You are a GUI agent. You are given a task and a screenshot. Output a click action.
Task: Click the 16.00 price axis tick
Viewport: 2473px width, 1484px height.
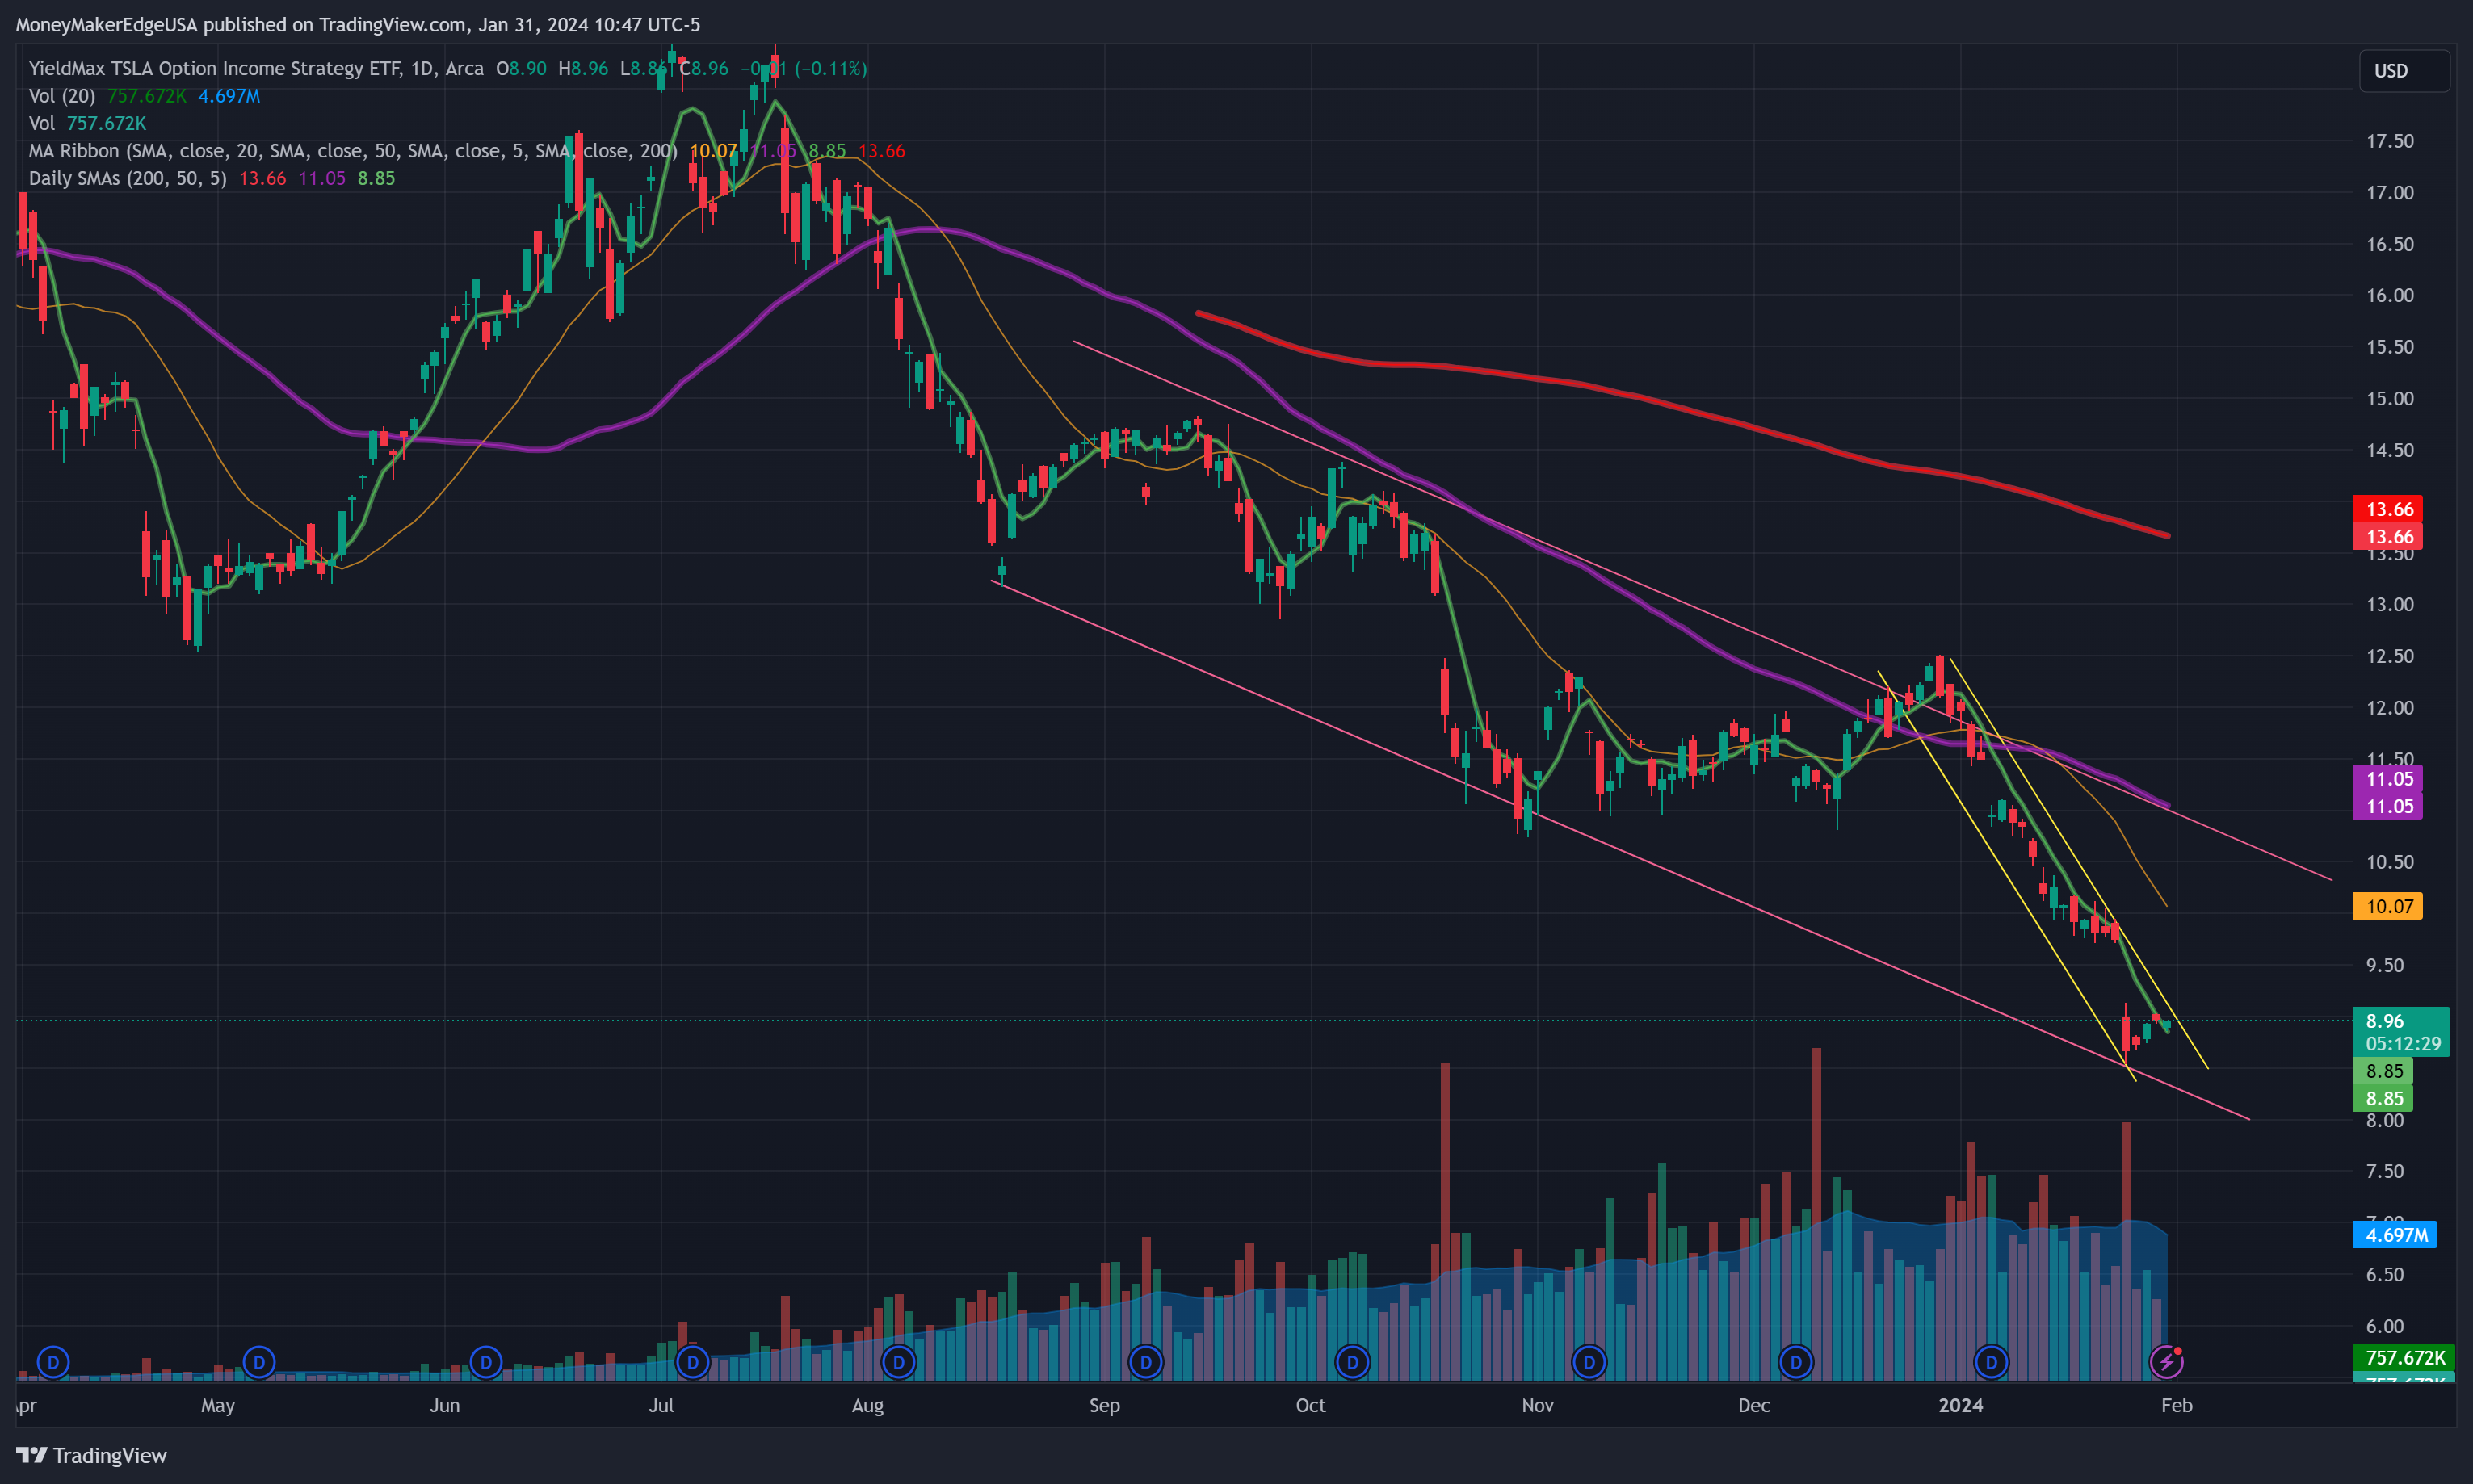pyautogui.click(x=2389, y=295)
